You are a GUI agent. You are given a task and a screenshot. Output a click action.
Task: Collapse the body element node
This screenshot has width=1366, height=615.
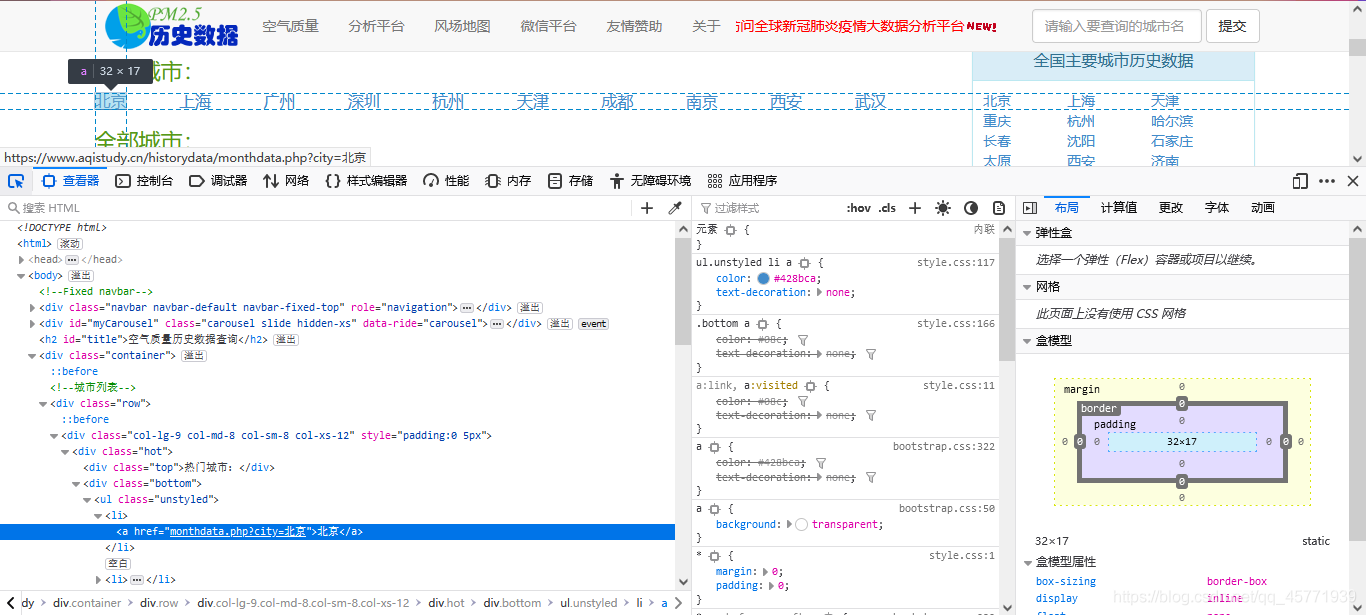[21, 276]
